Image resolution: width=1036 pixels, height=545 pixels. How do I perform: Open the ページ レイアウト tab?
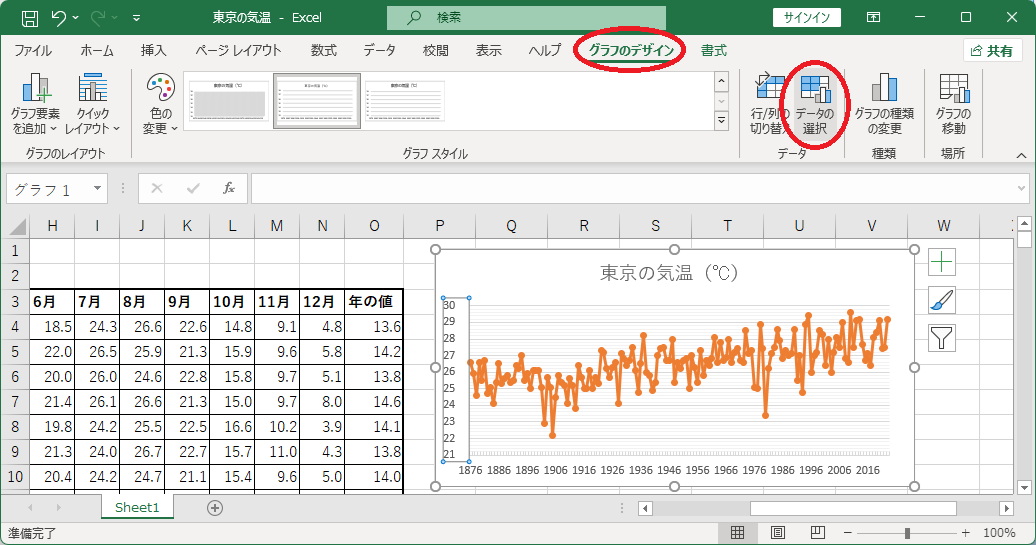point(238,51)
